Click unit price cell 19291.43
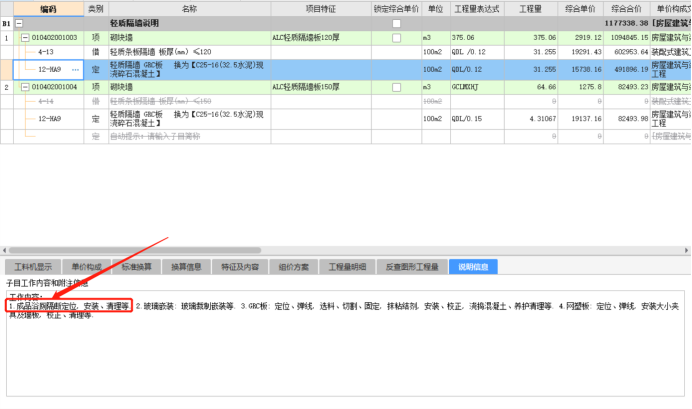Screen dimensions: 692x409 tap(580, 52)
